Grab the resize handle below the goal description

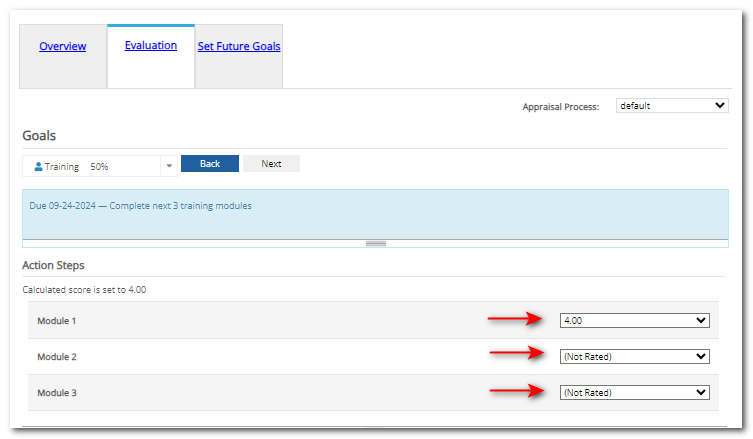tap(375, 243)
